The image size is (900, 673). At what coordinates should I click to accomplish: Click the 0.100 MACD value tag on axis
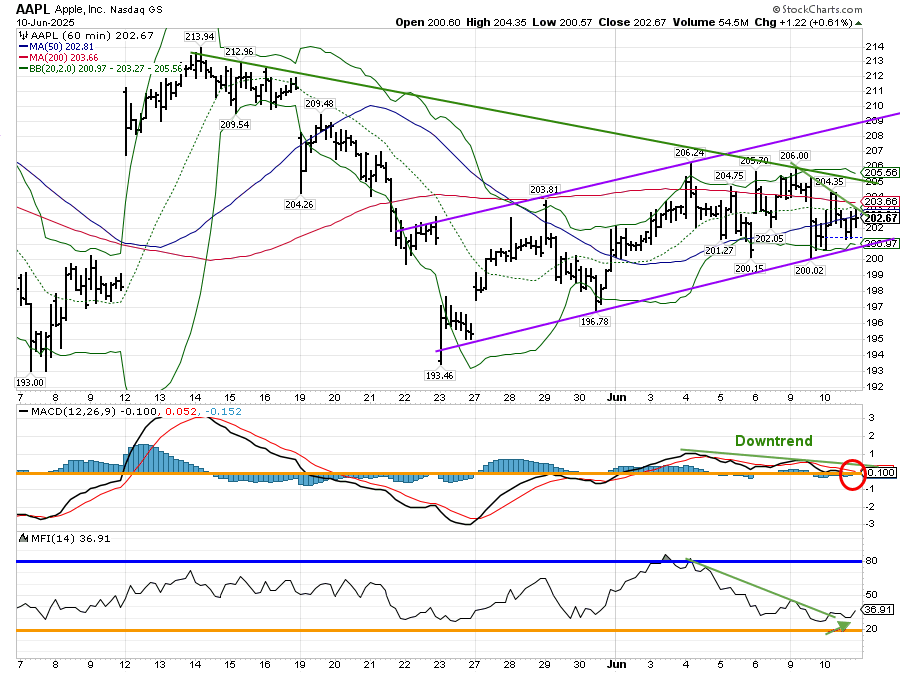point(880,473)
